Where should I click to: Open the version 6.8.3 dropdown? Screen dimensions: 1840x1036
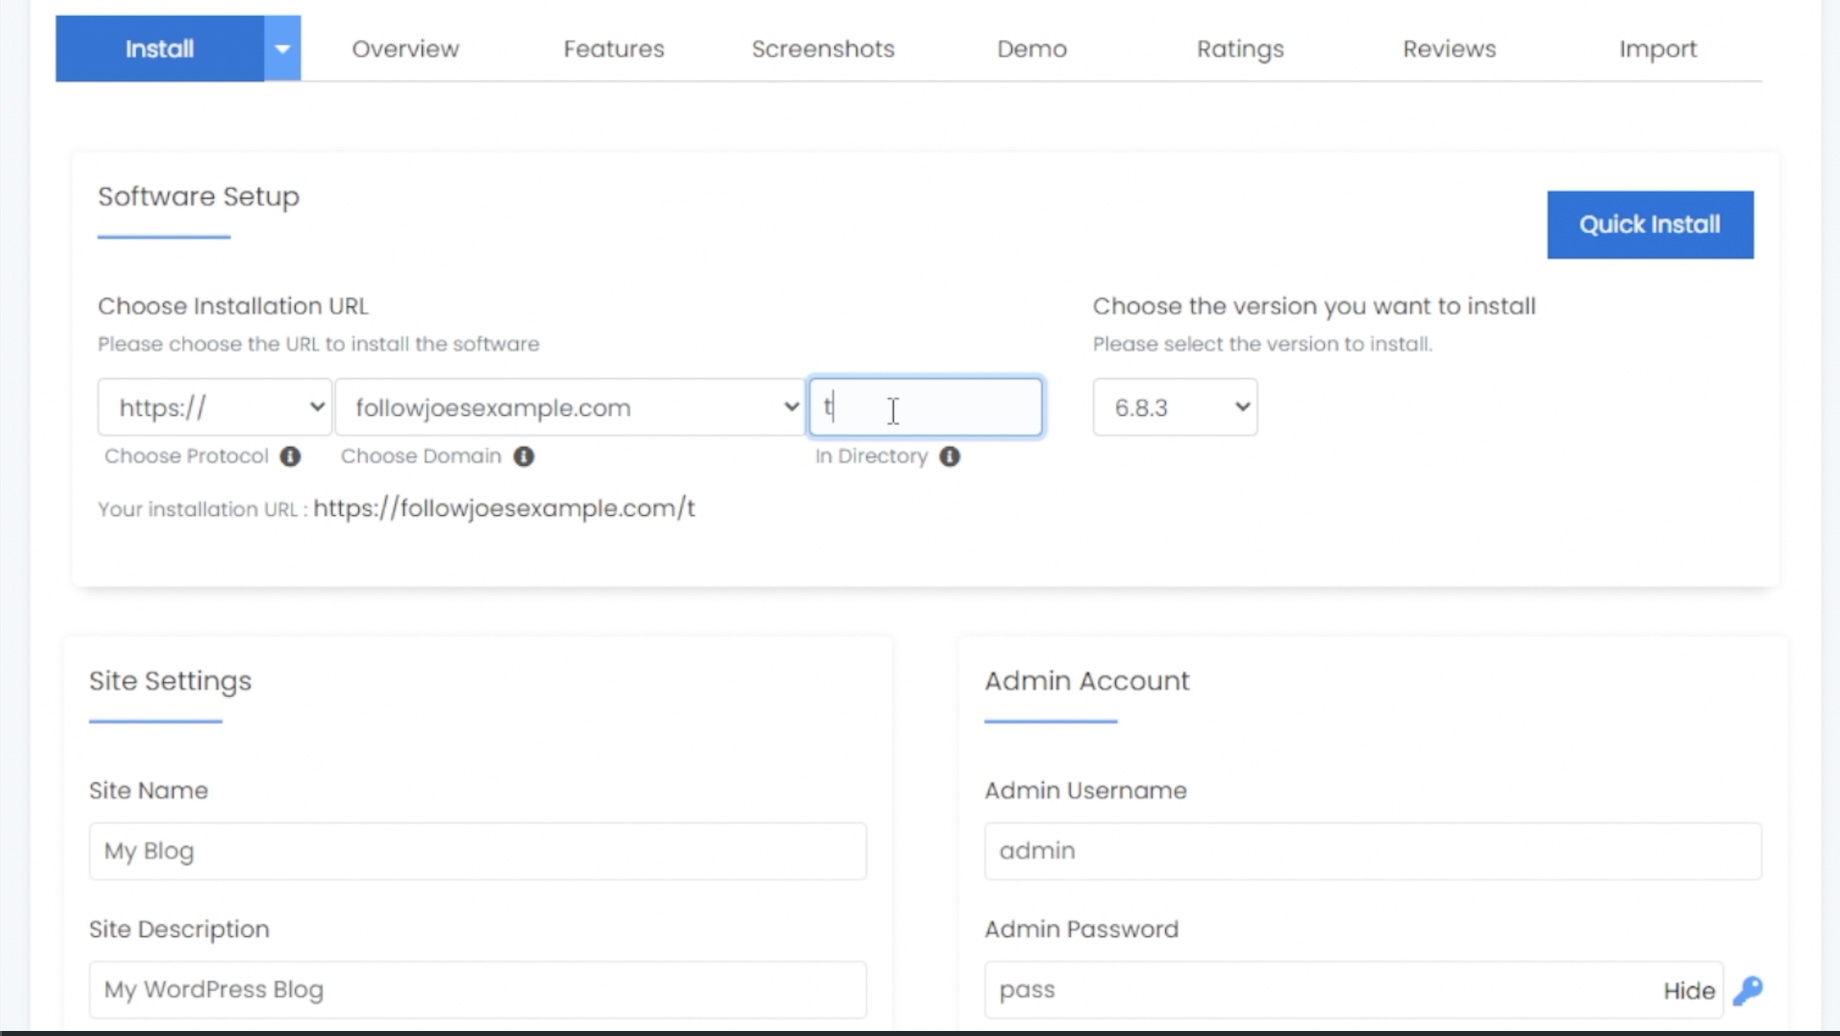[x=1174, y=407]
